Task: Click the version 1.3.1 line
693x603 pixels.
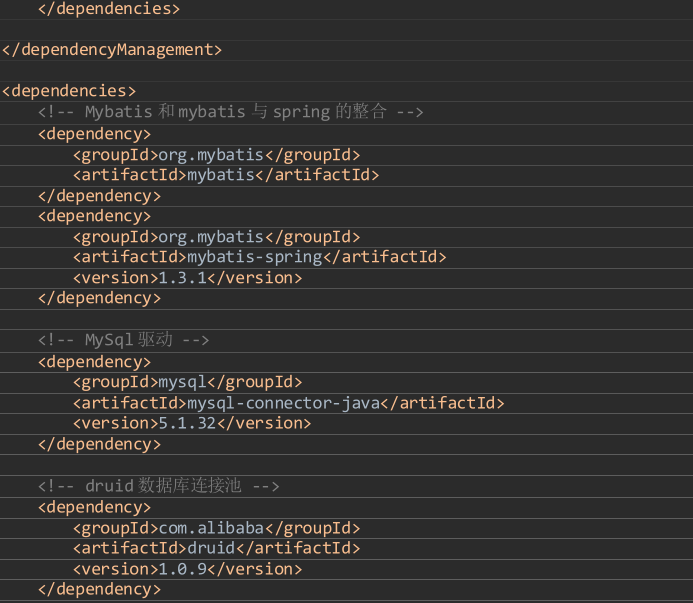Action: 188,278
